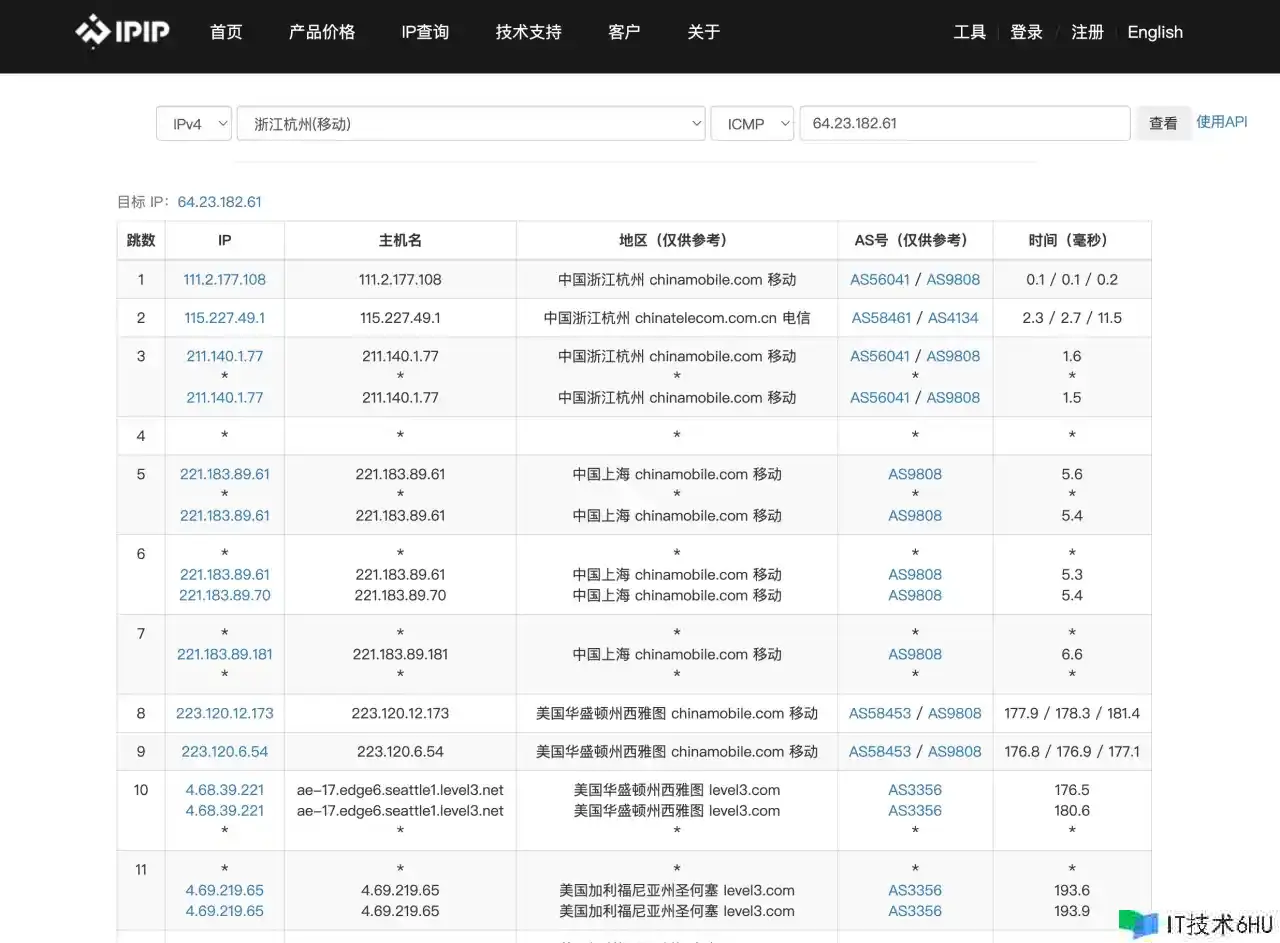This screenshot has width=1280, height=943.
Task: Expand the IPv4 protocol dropdown
Action: 194,124
